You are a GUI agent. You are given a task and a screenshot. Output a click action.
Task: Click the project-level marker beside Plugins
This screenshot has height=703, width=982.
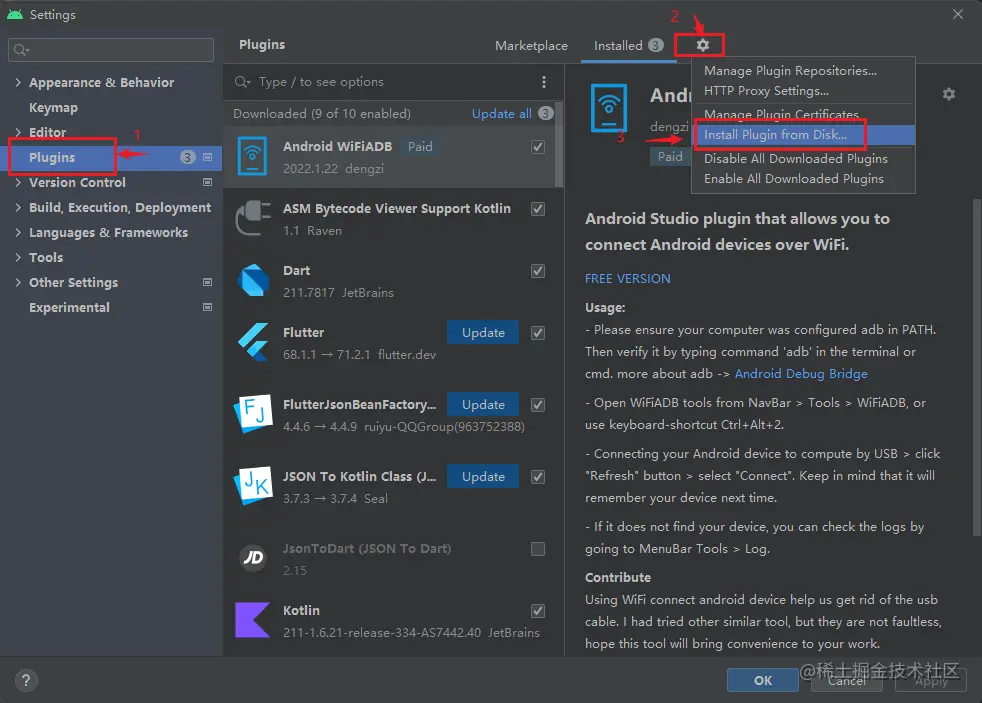click(x=207, y=157)
